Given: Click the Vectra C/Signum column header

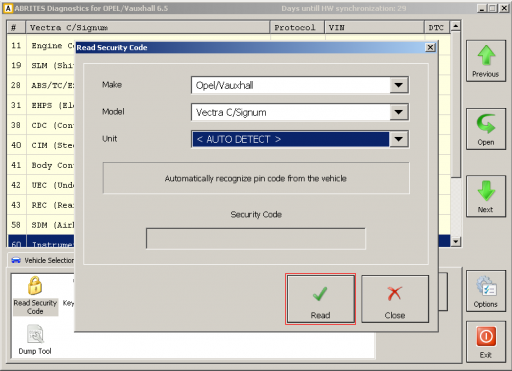Looking at the screenshot, I should pyautogui.click(x=148, y=27).
